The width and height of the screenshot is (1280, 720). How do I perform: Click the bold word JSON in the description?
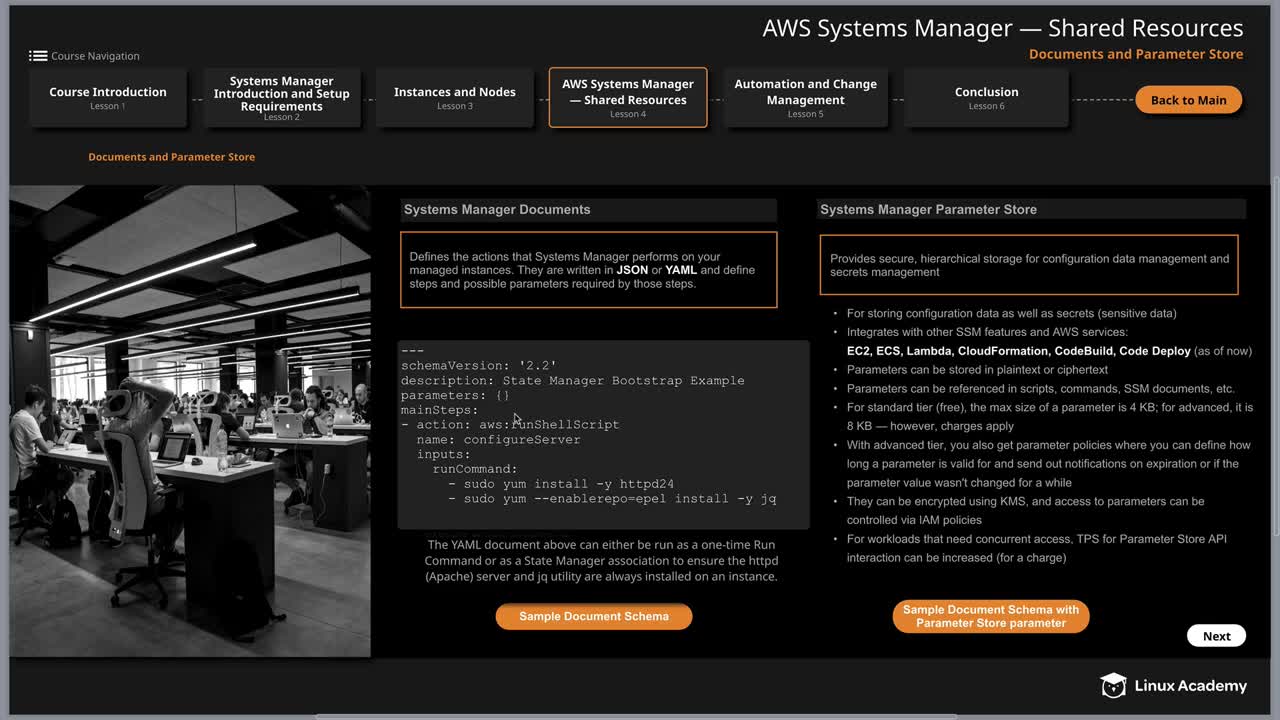[x=632, y=270]
